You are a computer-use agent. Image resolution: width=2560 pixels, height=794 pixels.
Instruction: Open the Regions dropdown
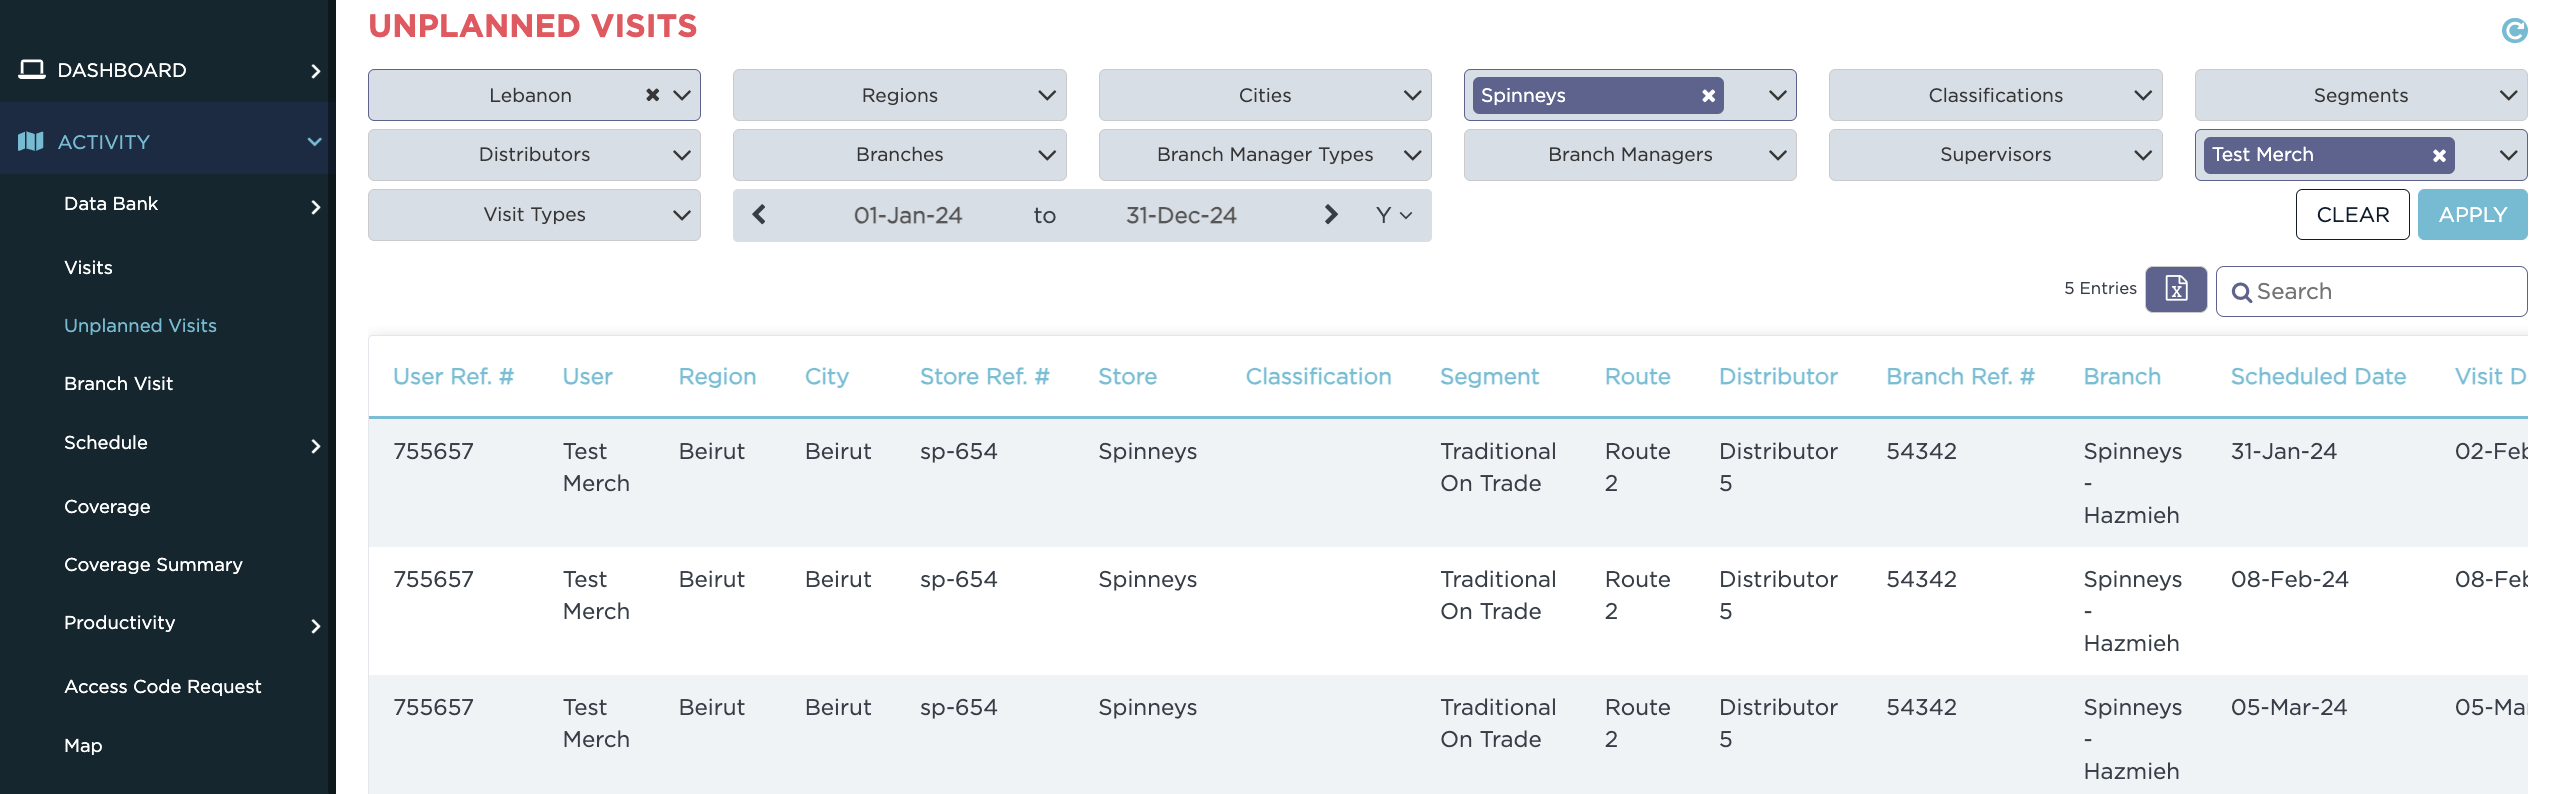(x=899, y=95)
